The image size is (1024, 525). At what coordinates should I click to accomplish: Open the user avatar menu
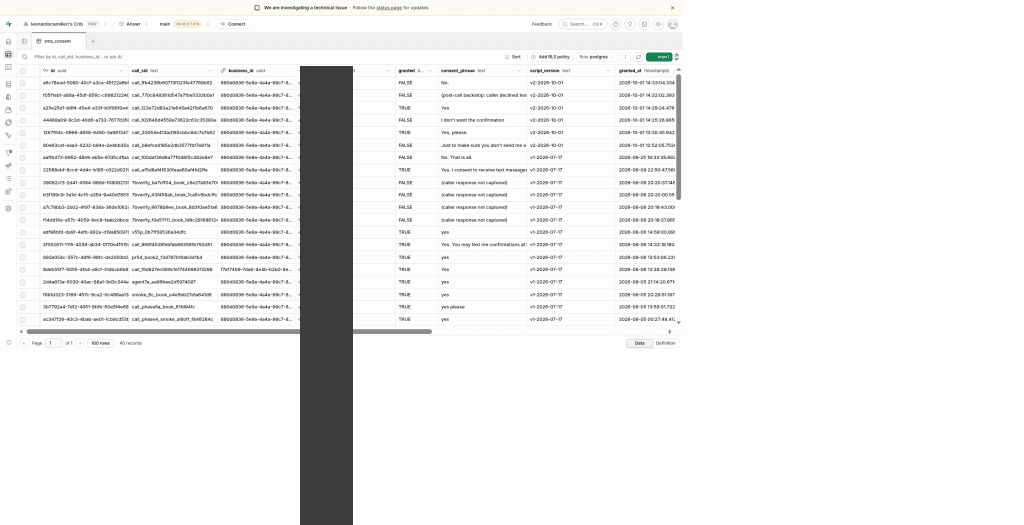tap(673, 24)
